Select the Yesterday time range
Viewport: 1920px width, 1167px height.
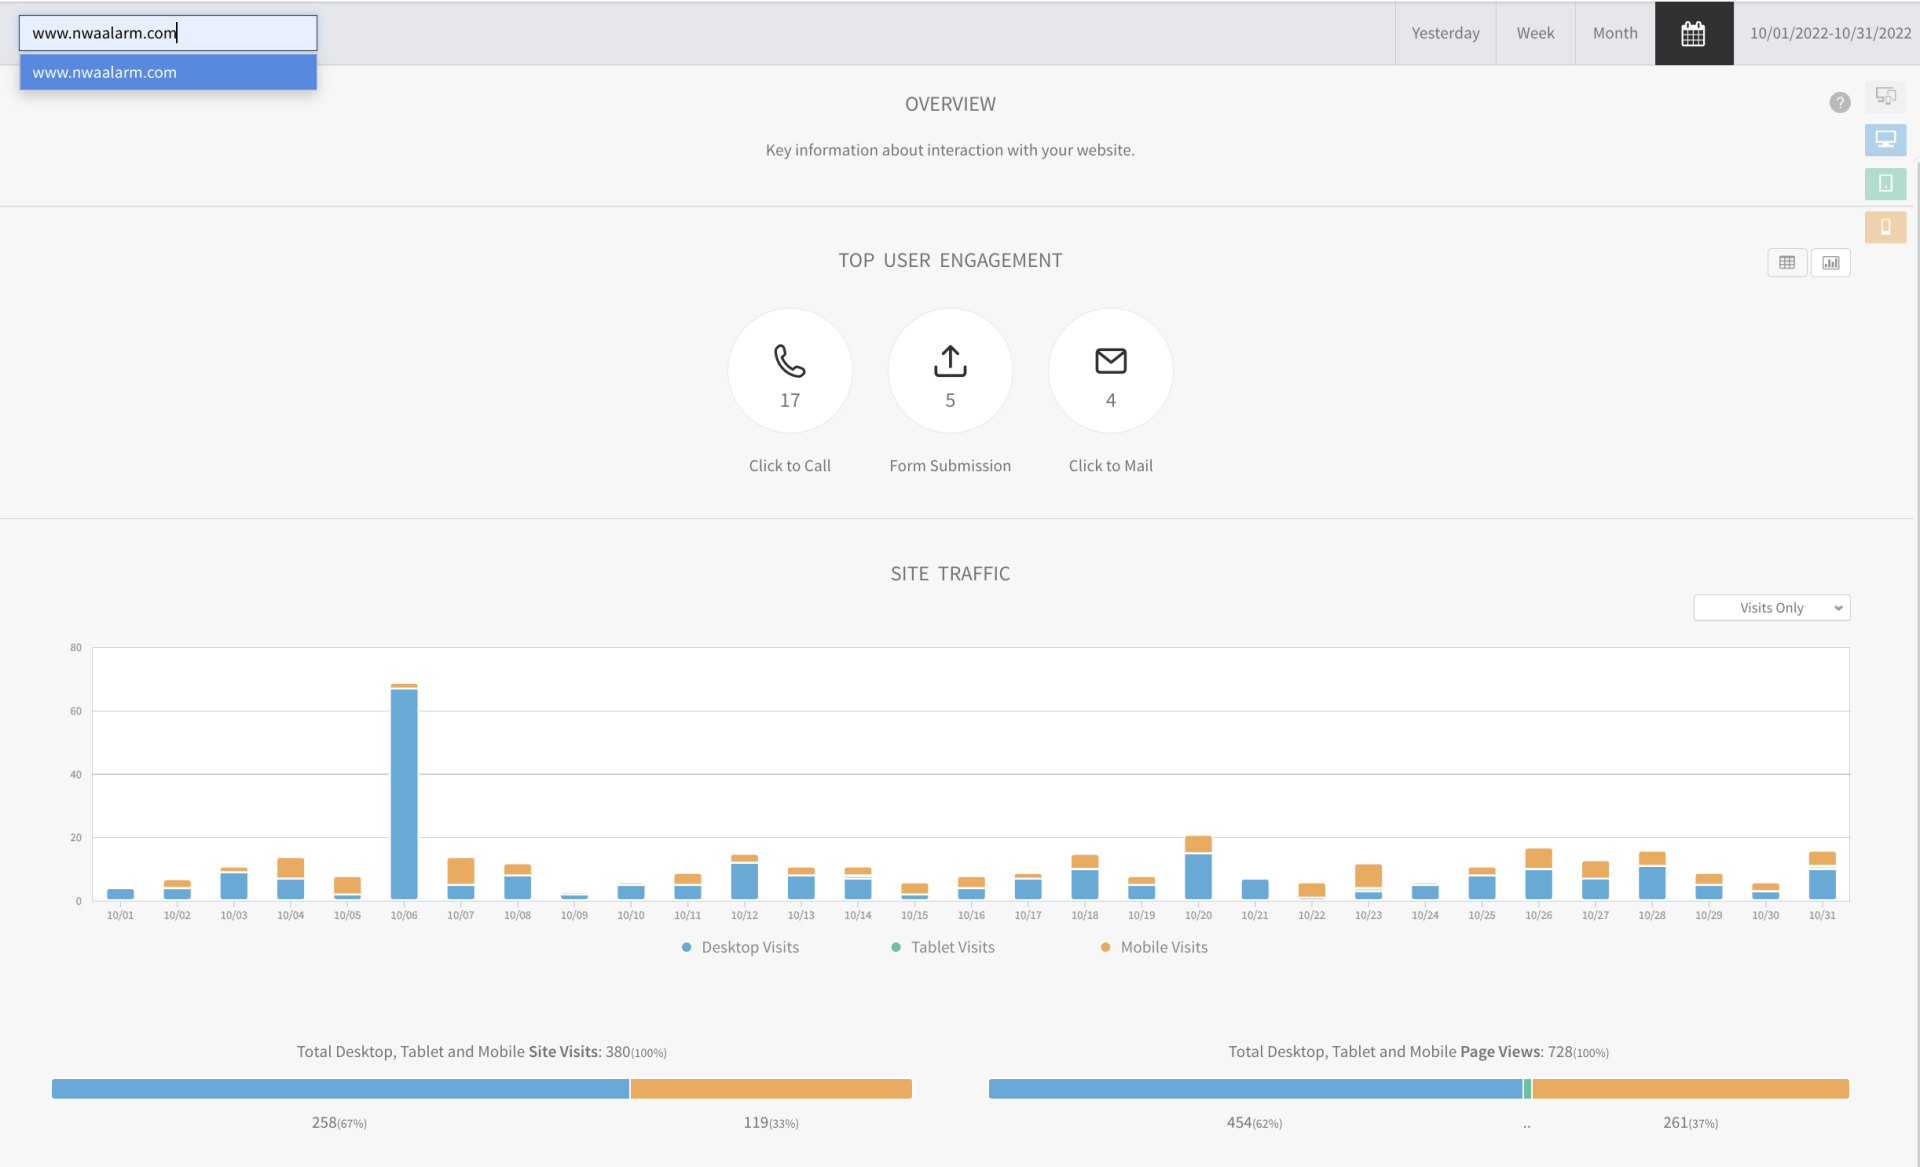(x=1445, y=33)
